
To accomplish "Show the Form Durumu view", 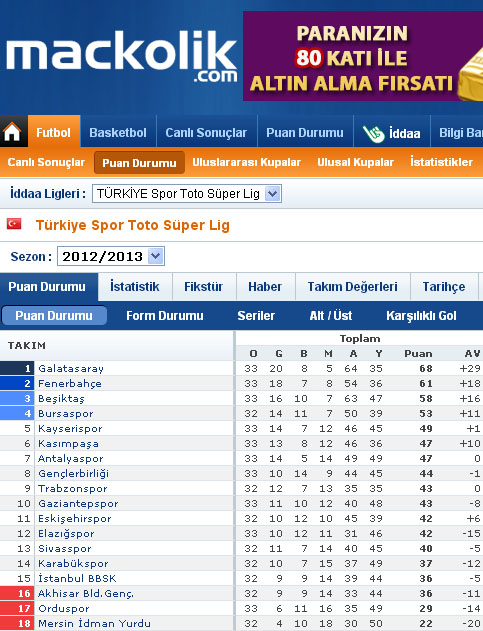I will pos(165,316).
